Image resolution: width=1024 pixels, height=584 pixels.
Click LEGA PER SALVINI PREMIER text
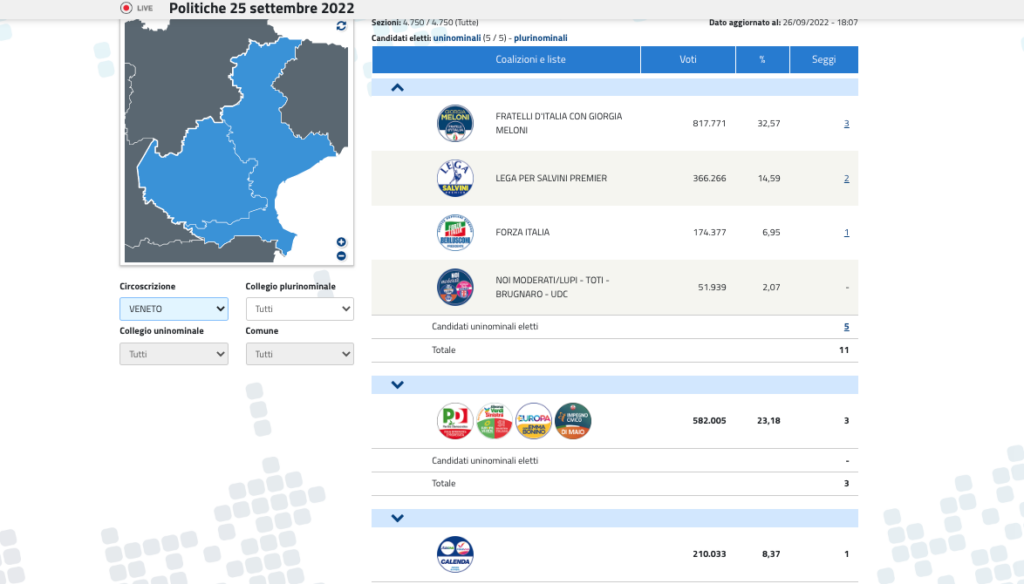coord(551,178)
